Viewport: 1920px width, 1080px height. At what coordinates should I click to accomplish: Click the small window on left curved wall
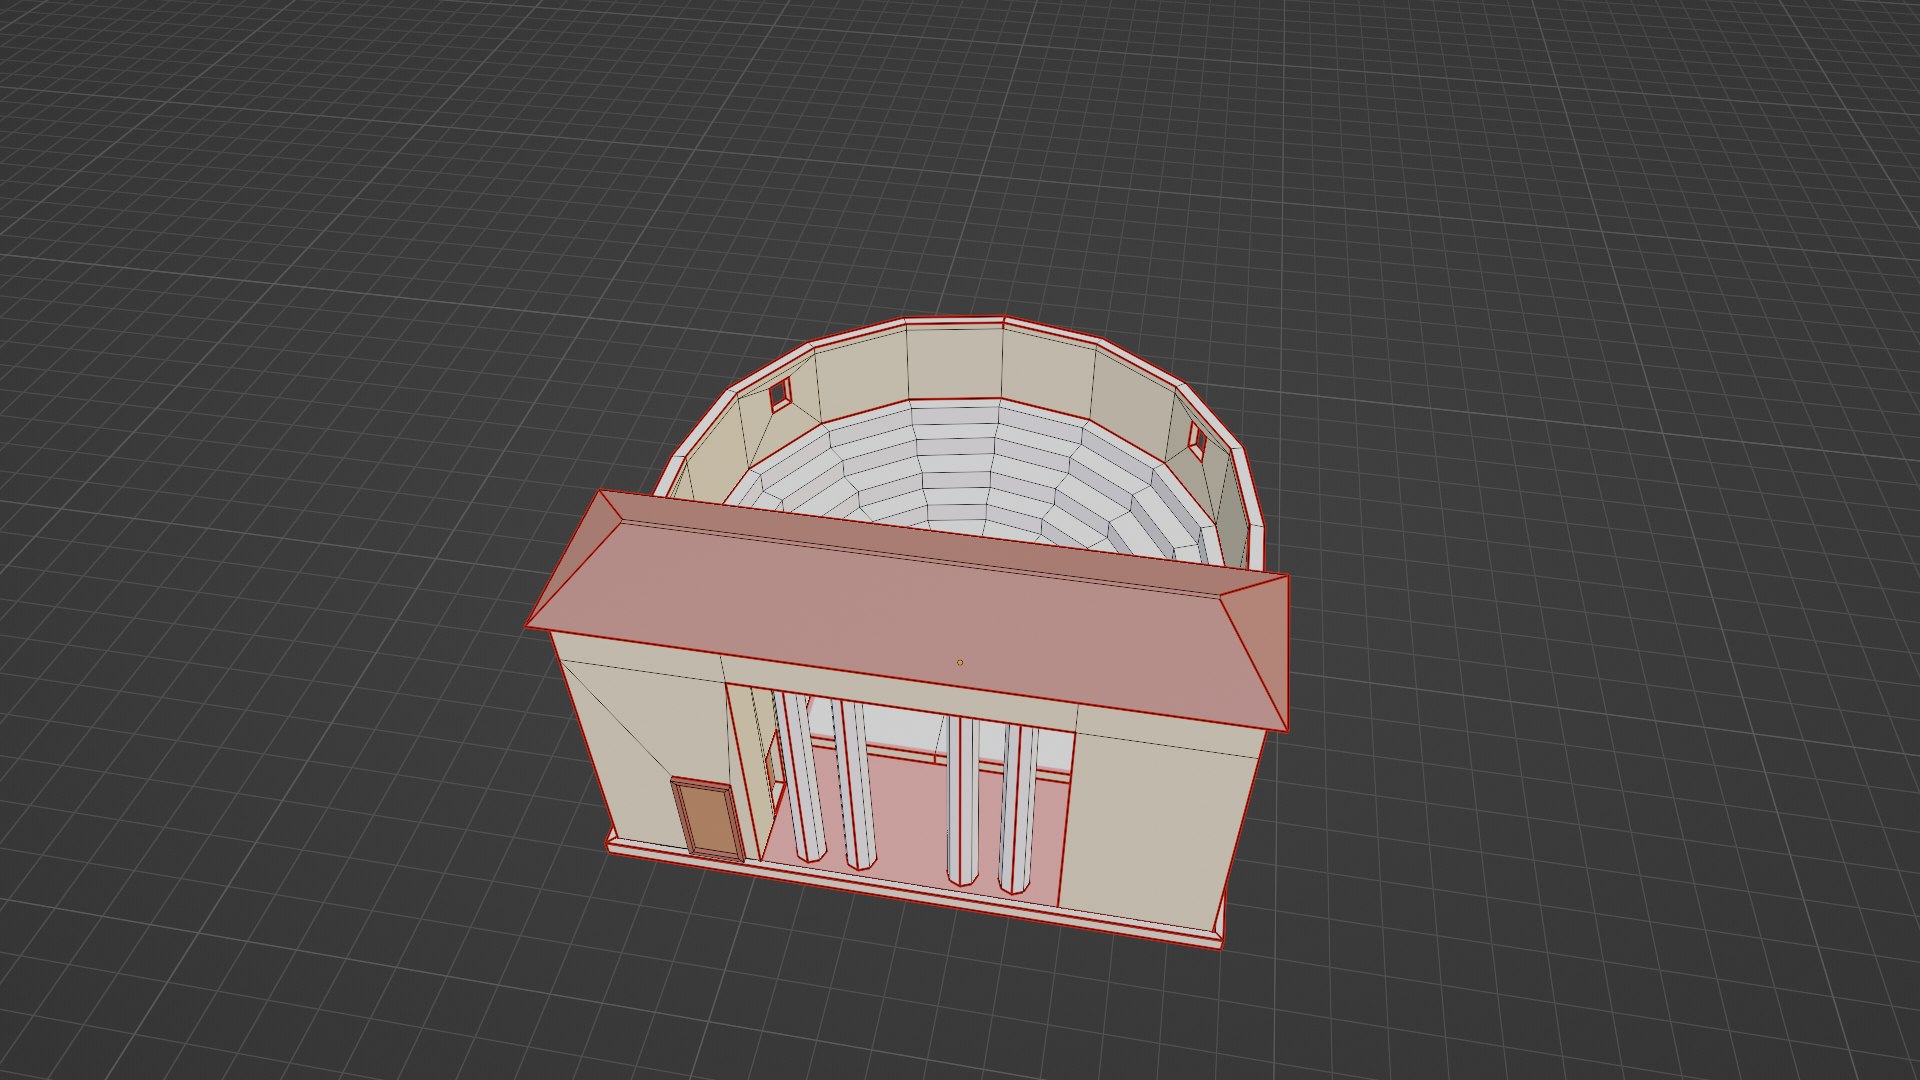[x=779, y=393]
